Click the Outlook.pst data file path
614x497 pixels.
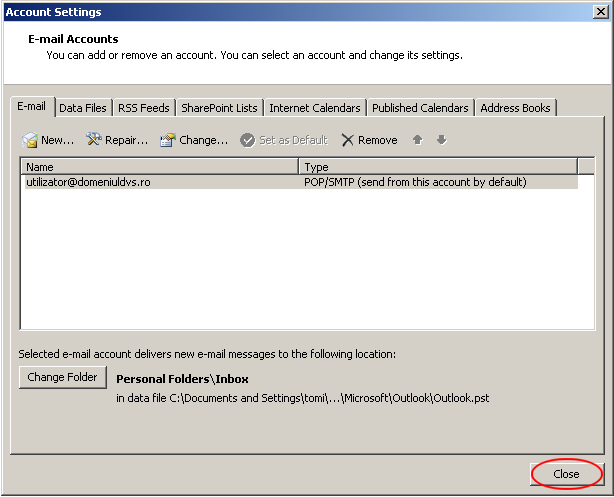(303, 398)
